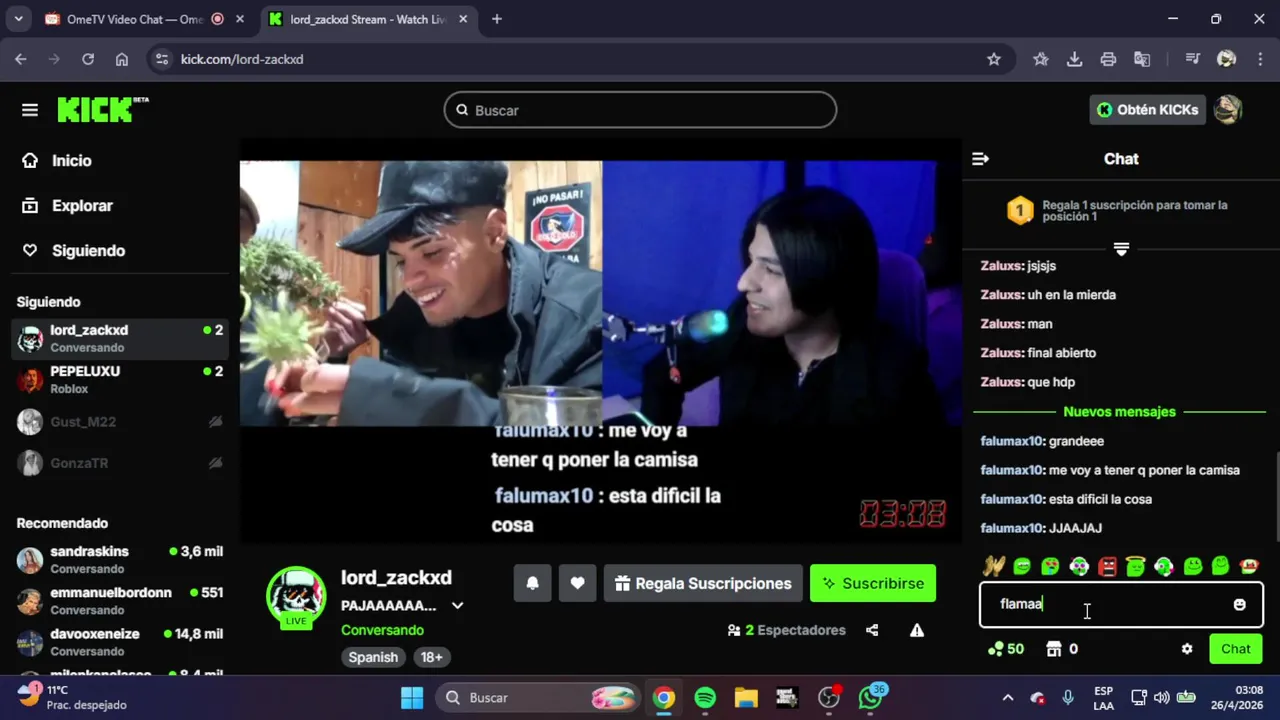Viewport: 1280px width, 720px height.
Task: Click the 18+ tag
Action: (431, 657)
